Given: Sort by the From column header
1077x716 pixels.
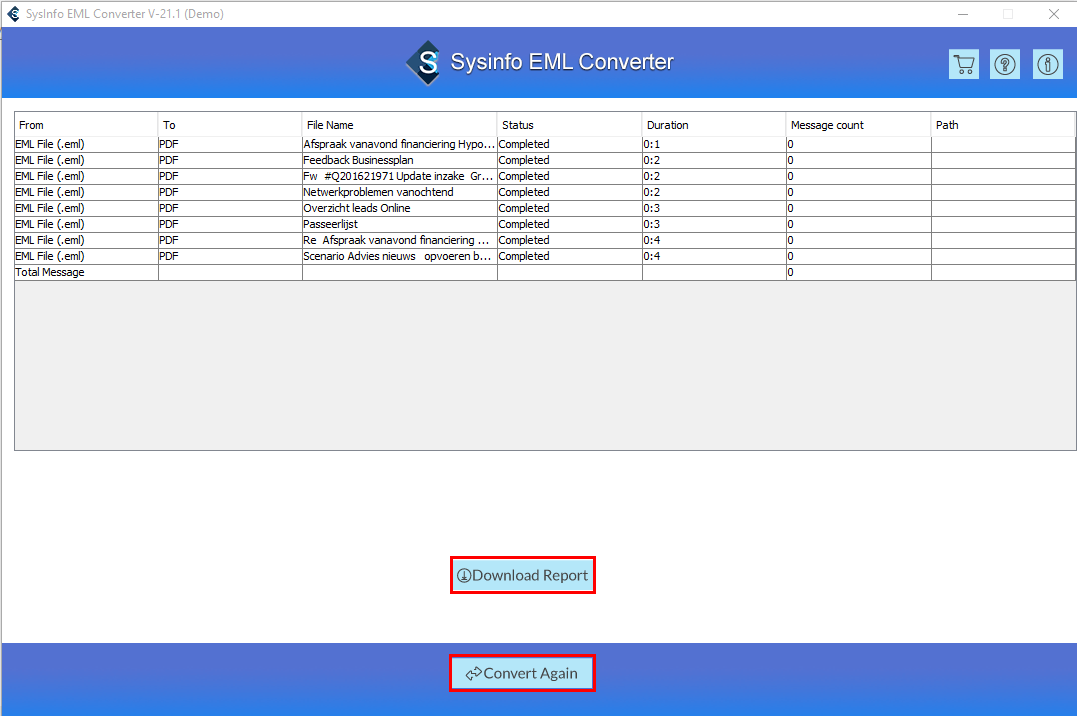Looking at the screenshot, I should pos(87,125).
